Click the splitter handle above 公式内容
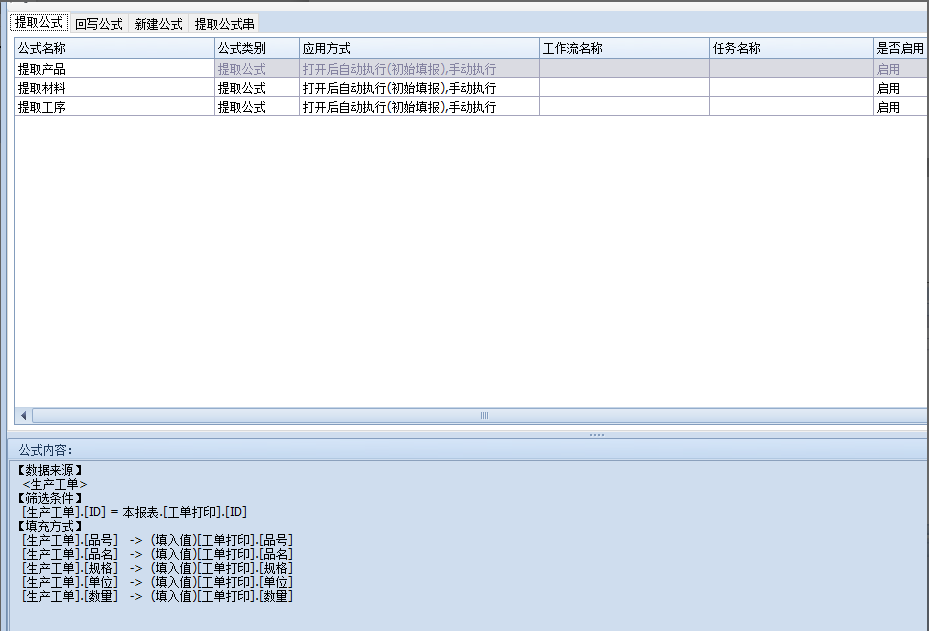Screen dimensions: 929x631 pos(596,435)
